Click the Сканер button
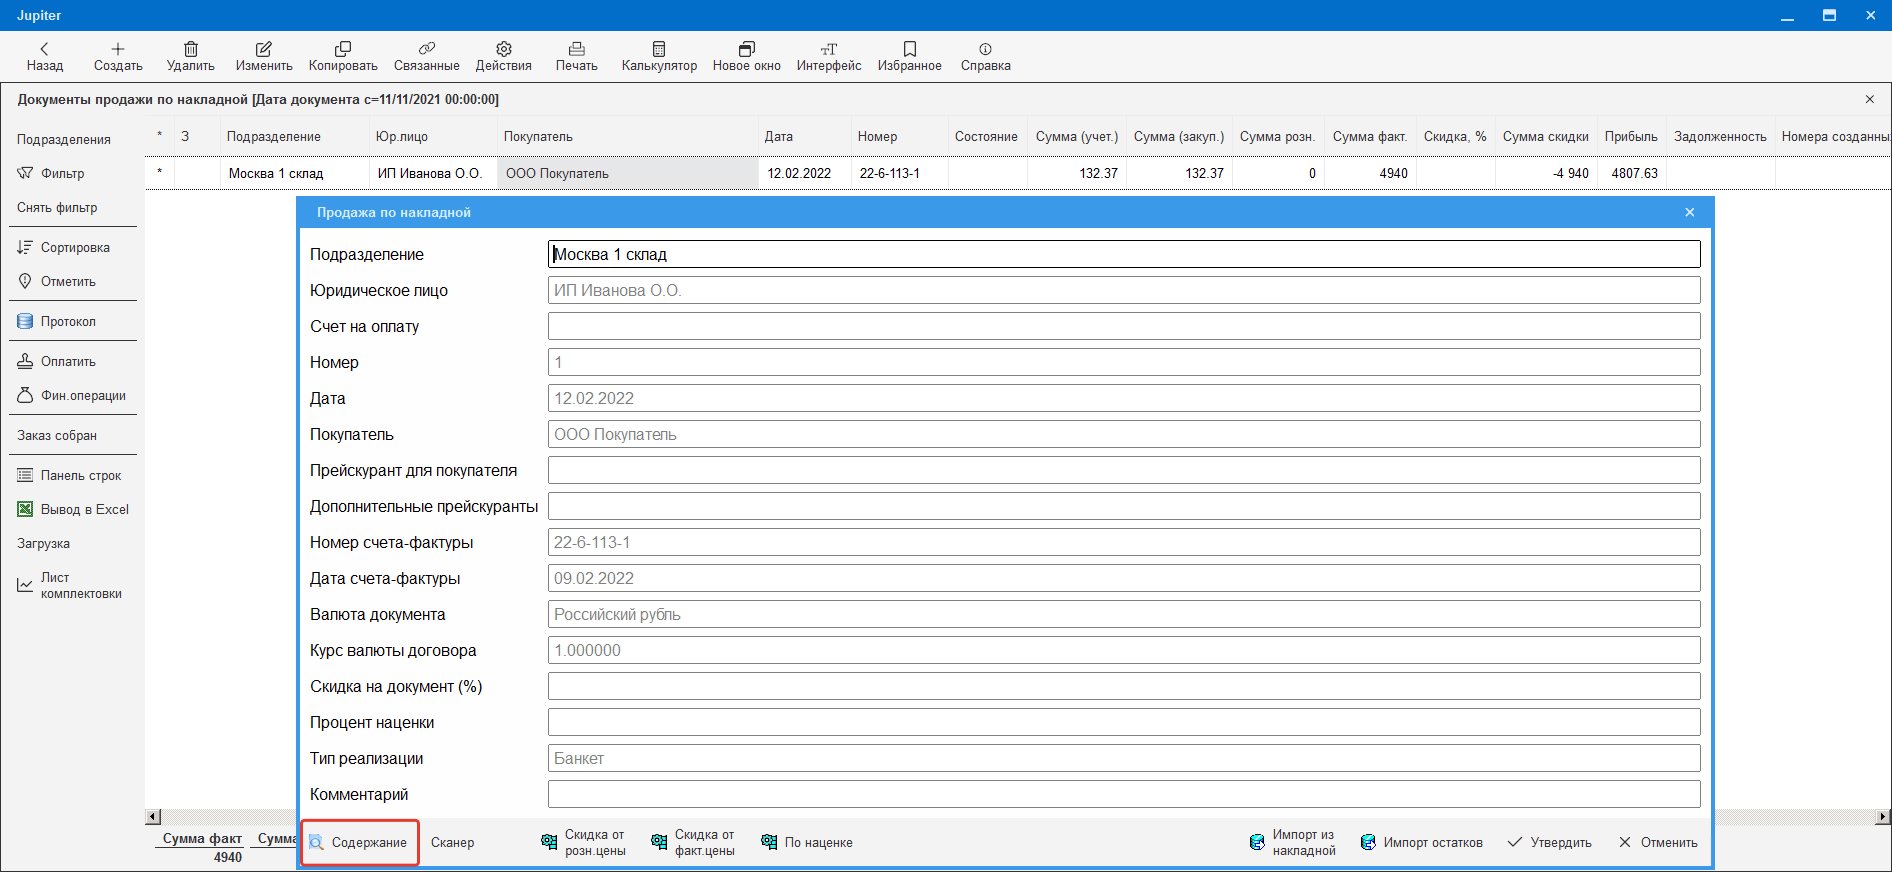Viewport: 1892px width, 872px height. tap(452, 842)
